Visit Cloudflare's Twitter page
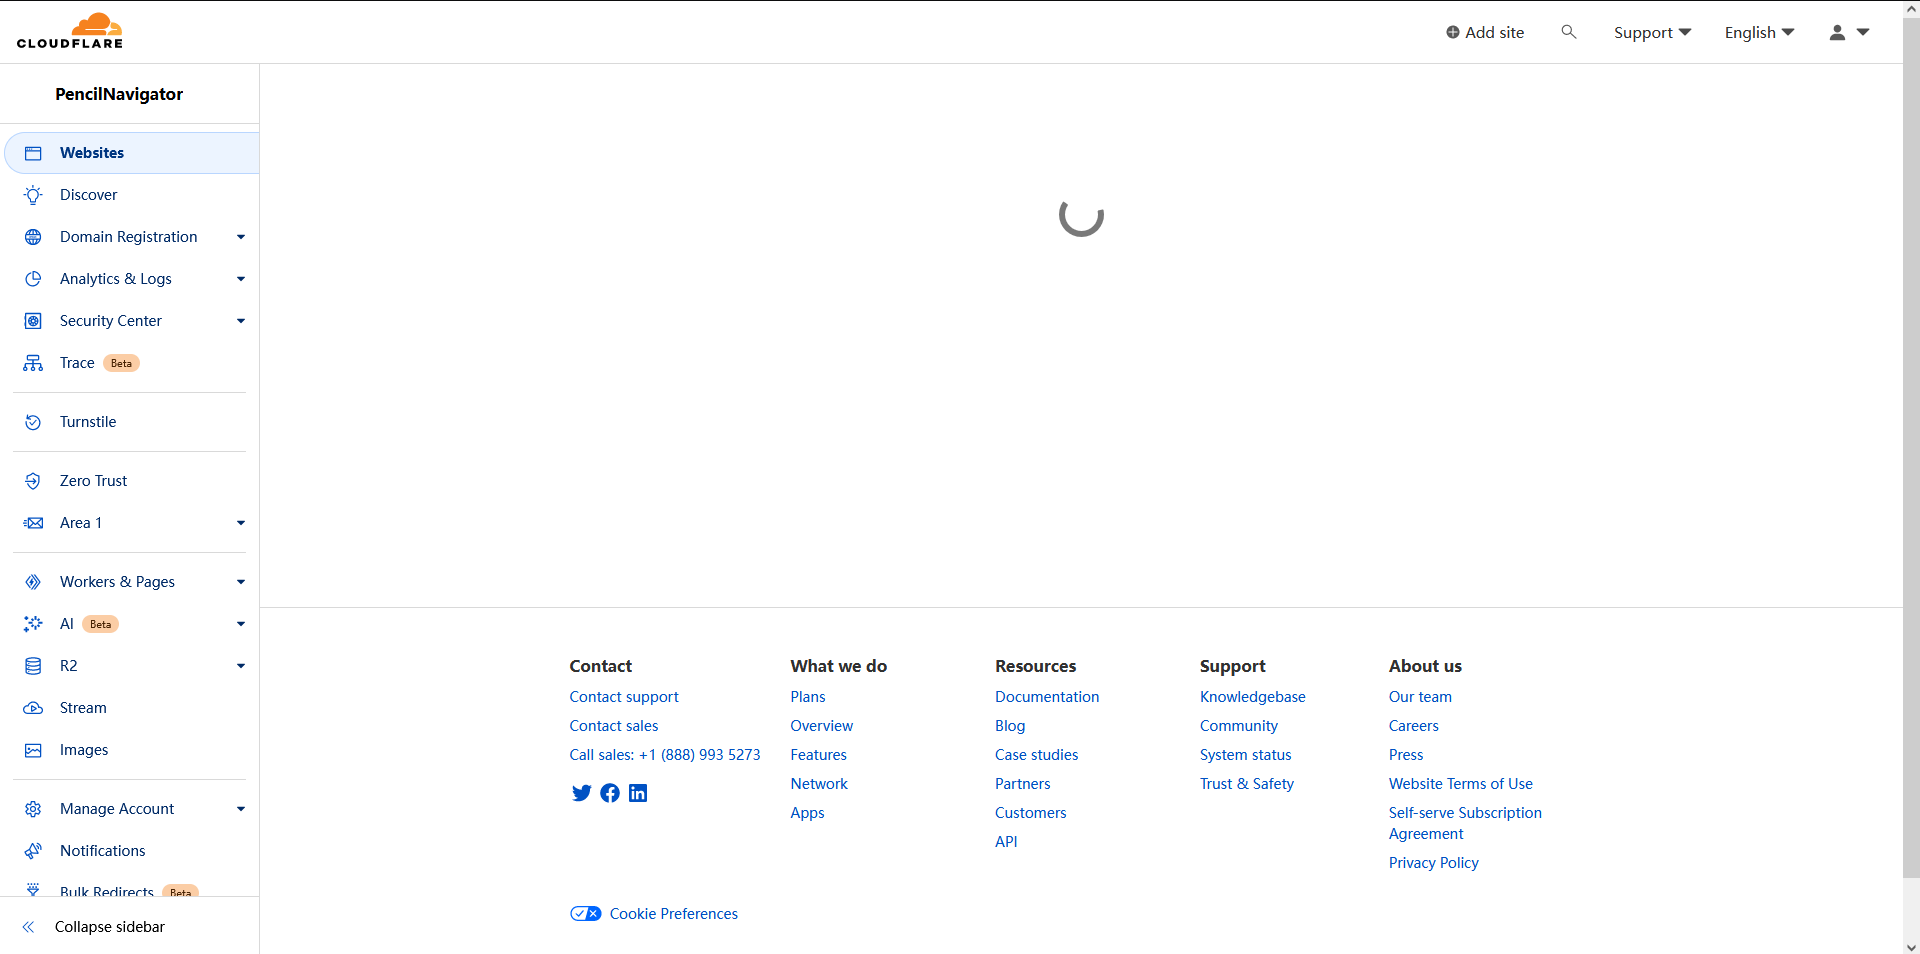This screenshot has height=954, width=1920. click(x=581, y=793)
